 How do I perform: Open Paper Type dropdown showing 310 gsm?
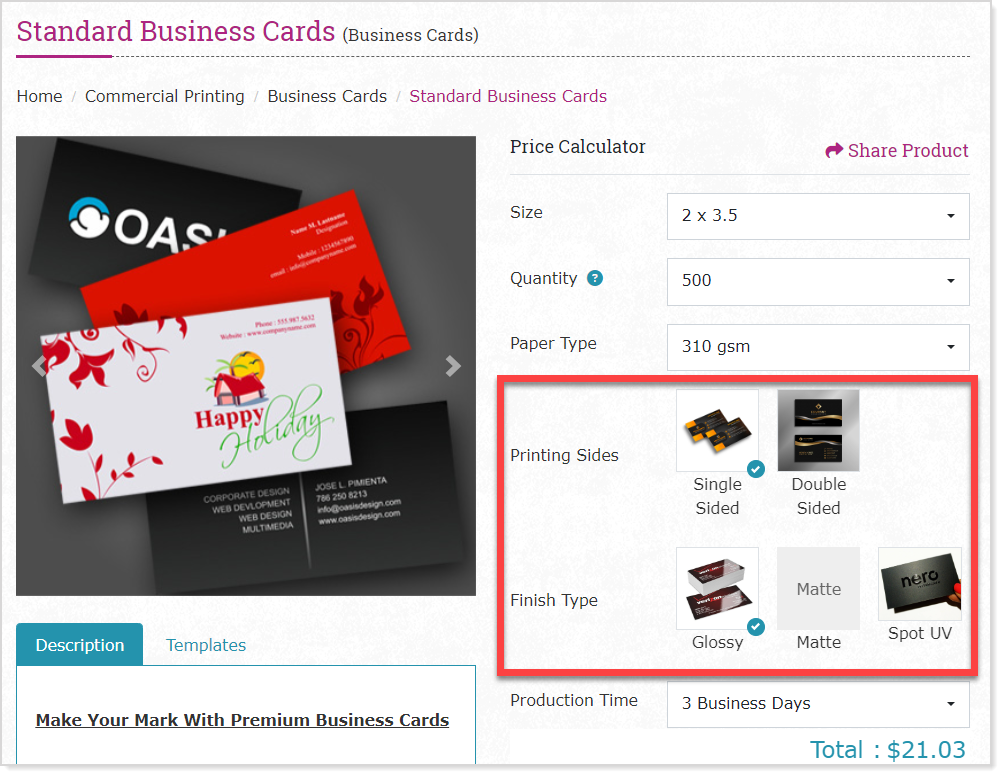(x=817, y=347)
